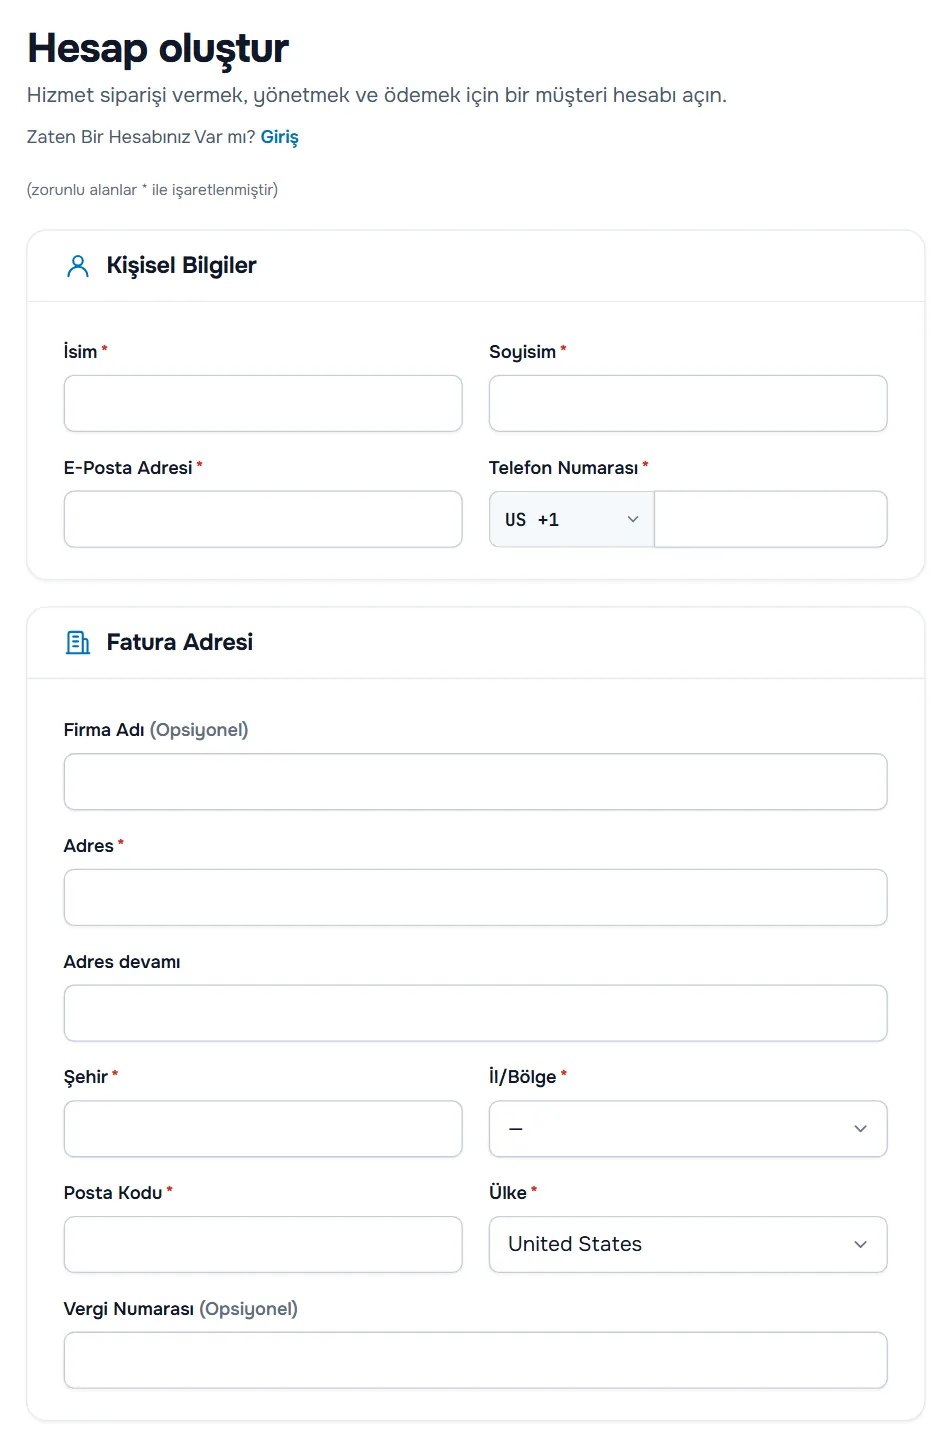Screen dimensions: 952x1430
Task: Select the Posta Kodu input
Action: coord(263,1244)
